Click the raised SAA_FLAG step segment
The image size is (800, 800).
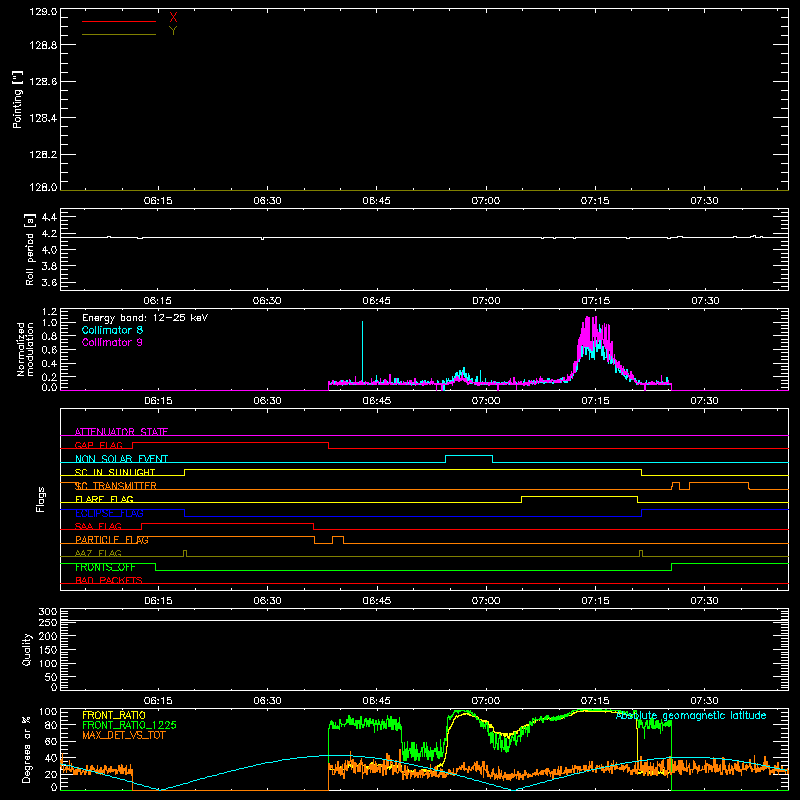coord(228,523)
